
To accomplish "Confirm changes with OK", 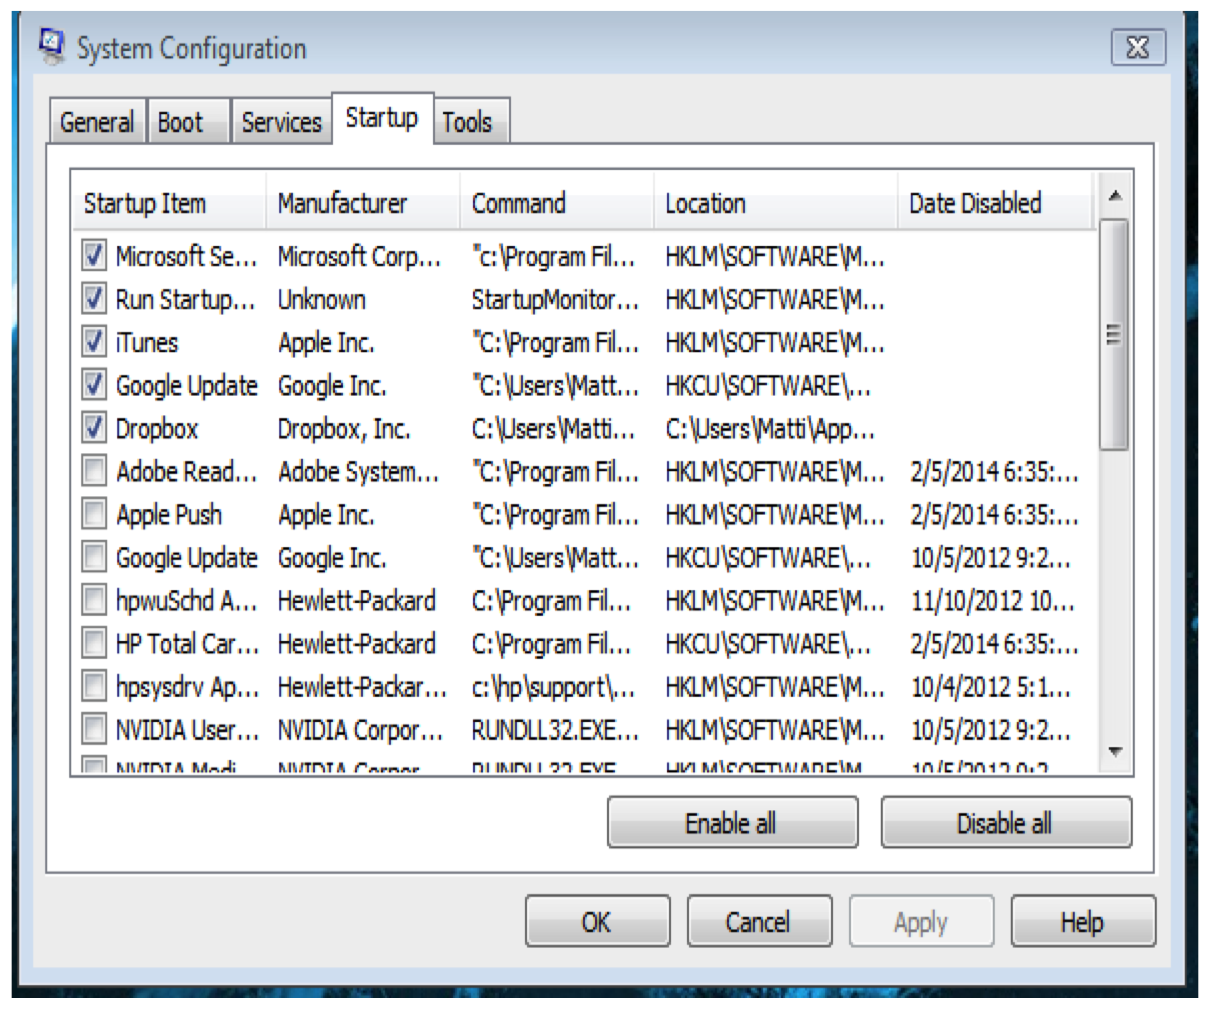I will 597,921.
